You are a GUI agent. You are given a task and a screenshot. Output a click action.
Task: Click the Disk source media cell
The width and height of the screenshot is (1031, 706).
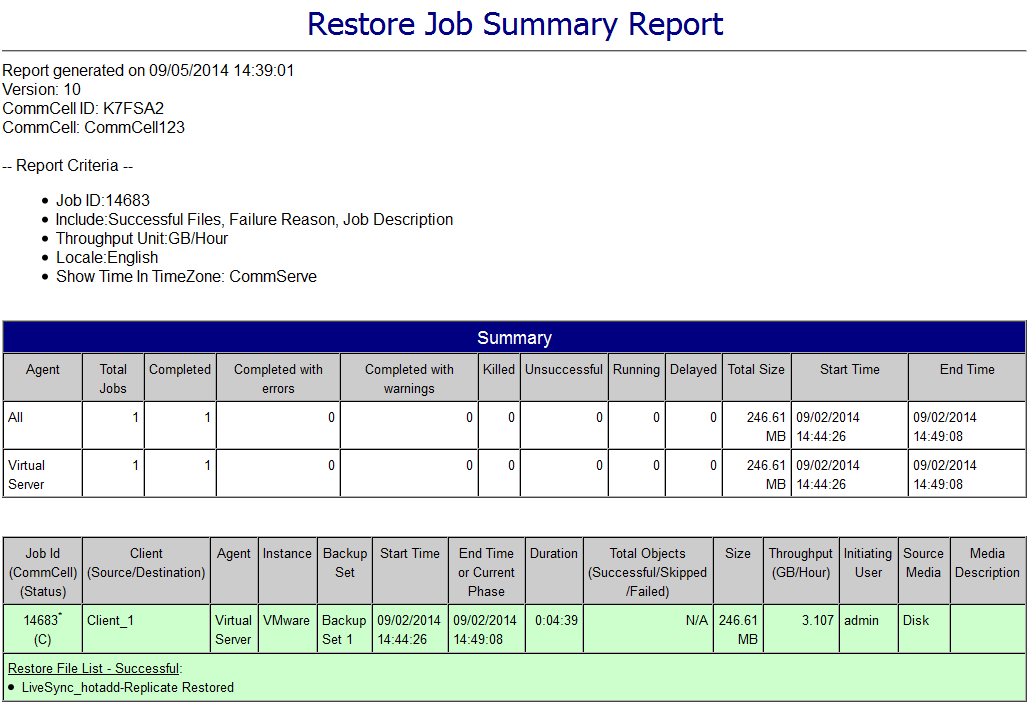[916, 620]
